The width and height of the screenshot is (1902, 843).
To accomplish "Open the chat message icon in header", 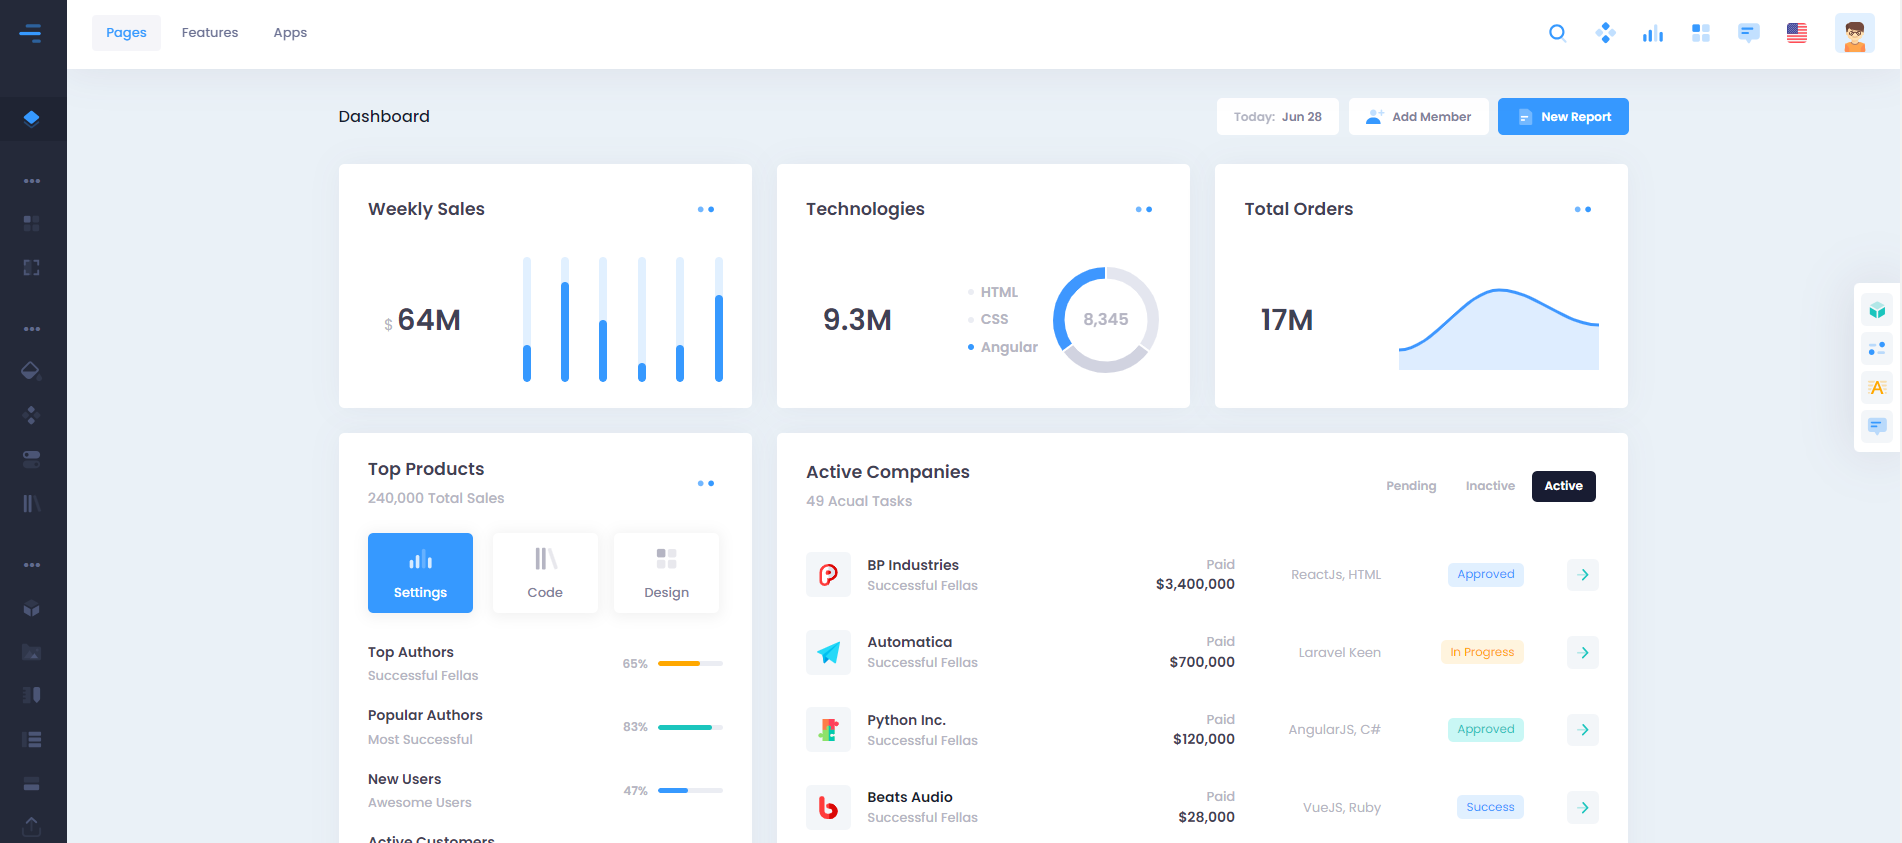I will coord(1749,33).
